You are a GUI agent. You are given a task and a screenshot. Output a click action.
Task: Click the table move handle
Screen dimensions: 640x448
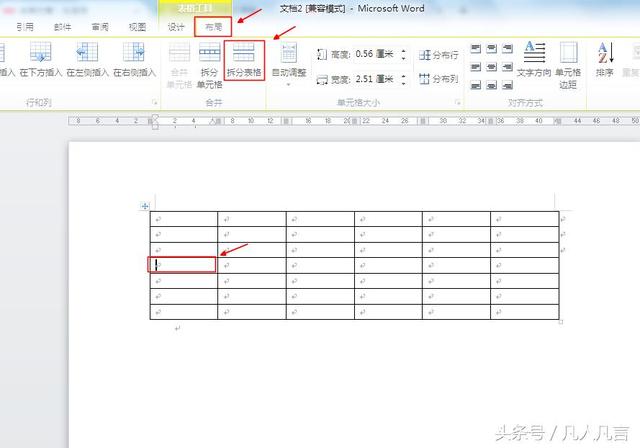145,206
